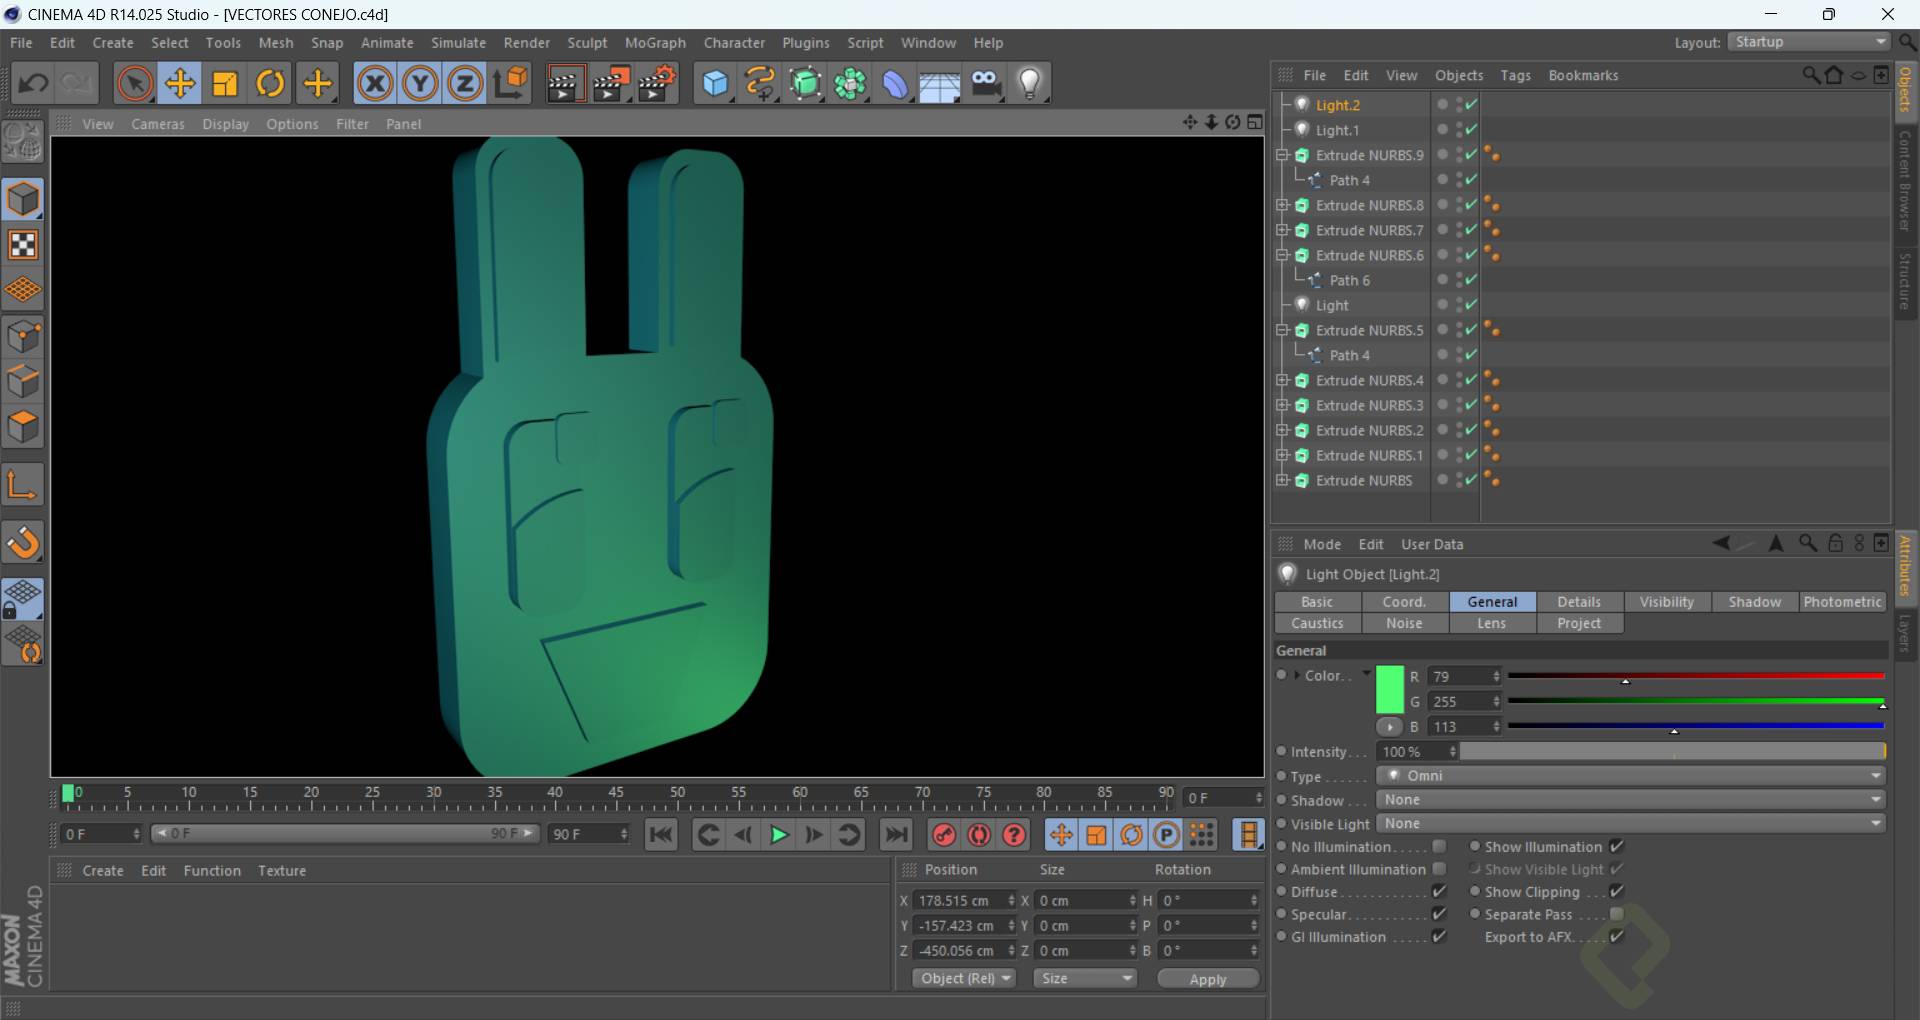Screen dimensions: 1920x1020
Task: Open the Sculpt menu
Action: click(x=587, y=43)
